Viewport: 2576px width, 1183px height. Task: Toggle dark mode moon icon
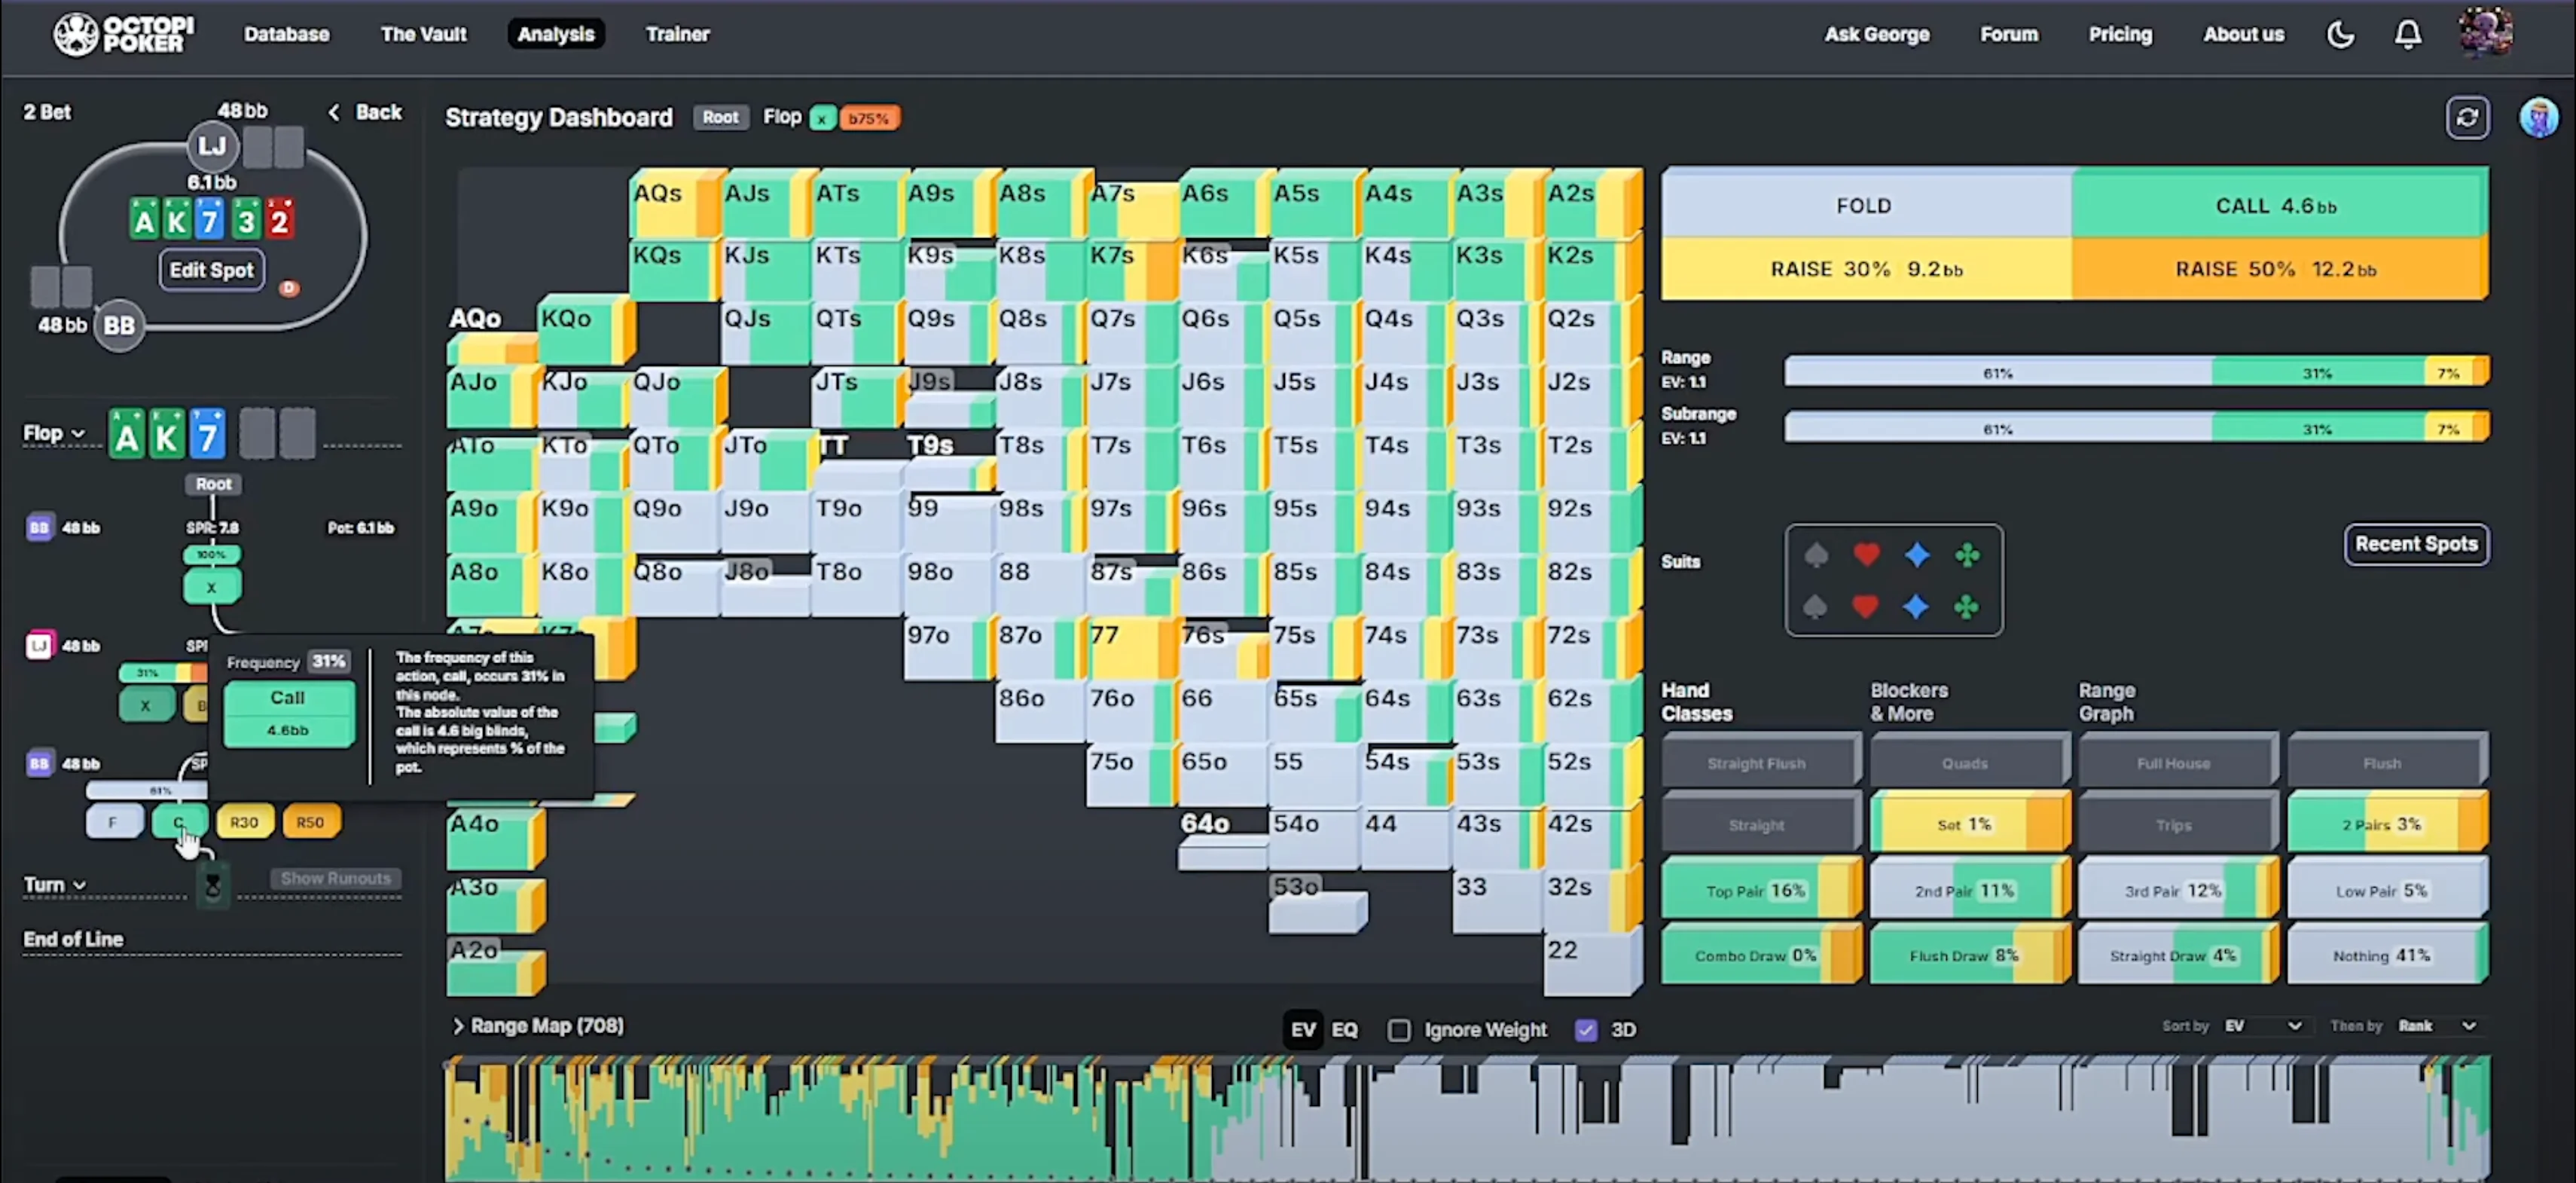pos(2340,35)
